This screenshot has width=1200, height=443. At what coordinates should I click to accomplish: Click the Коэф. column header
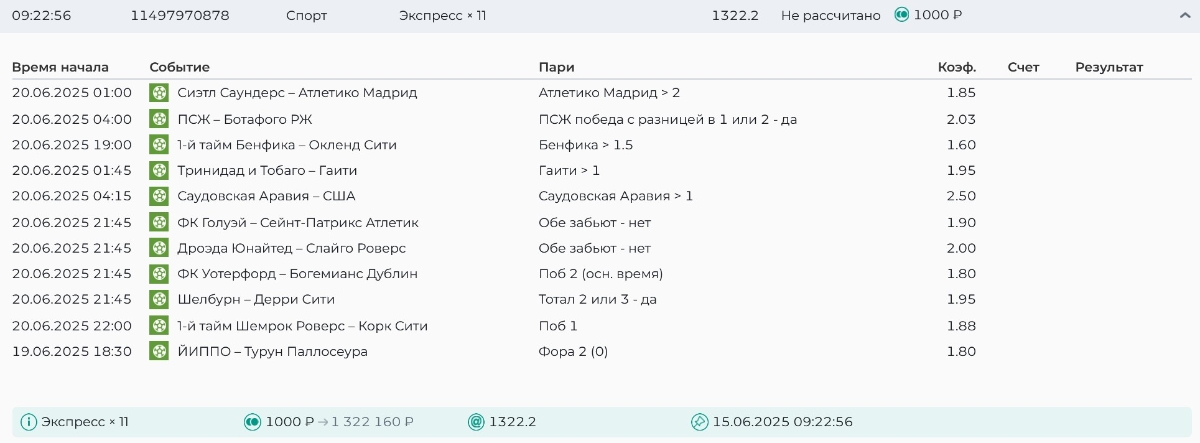tap(956, 67)
